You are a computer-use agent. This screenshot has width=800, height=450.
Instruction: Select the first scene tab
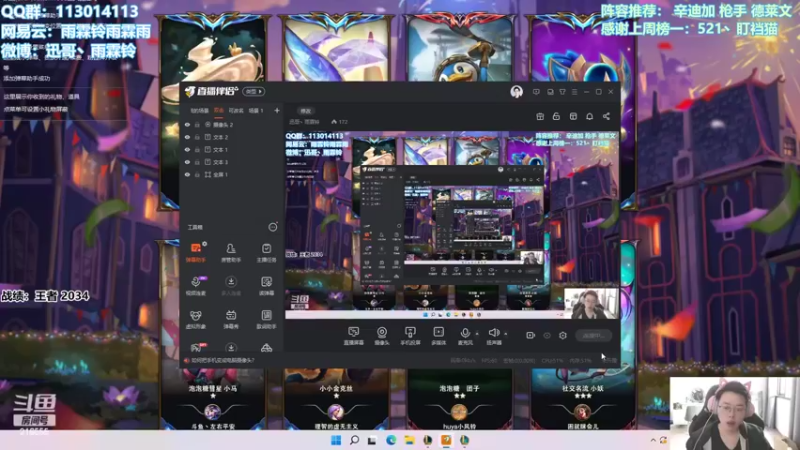pos(199,111)
